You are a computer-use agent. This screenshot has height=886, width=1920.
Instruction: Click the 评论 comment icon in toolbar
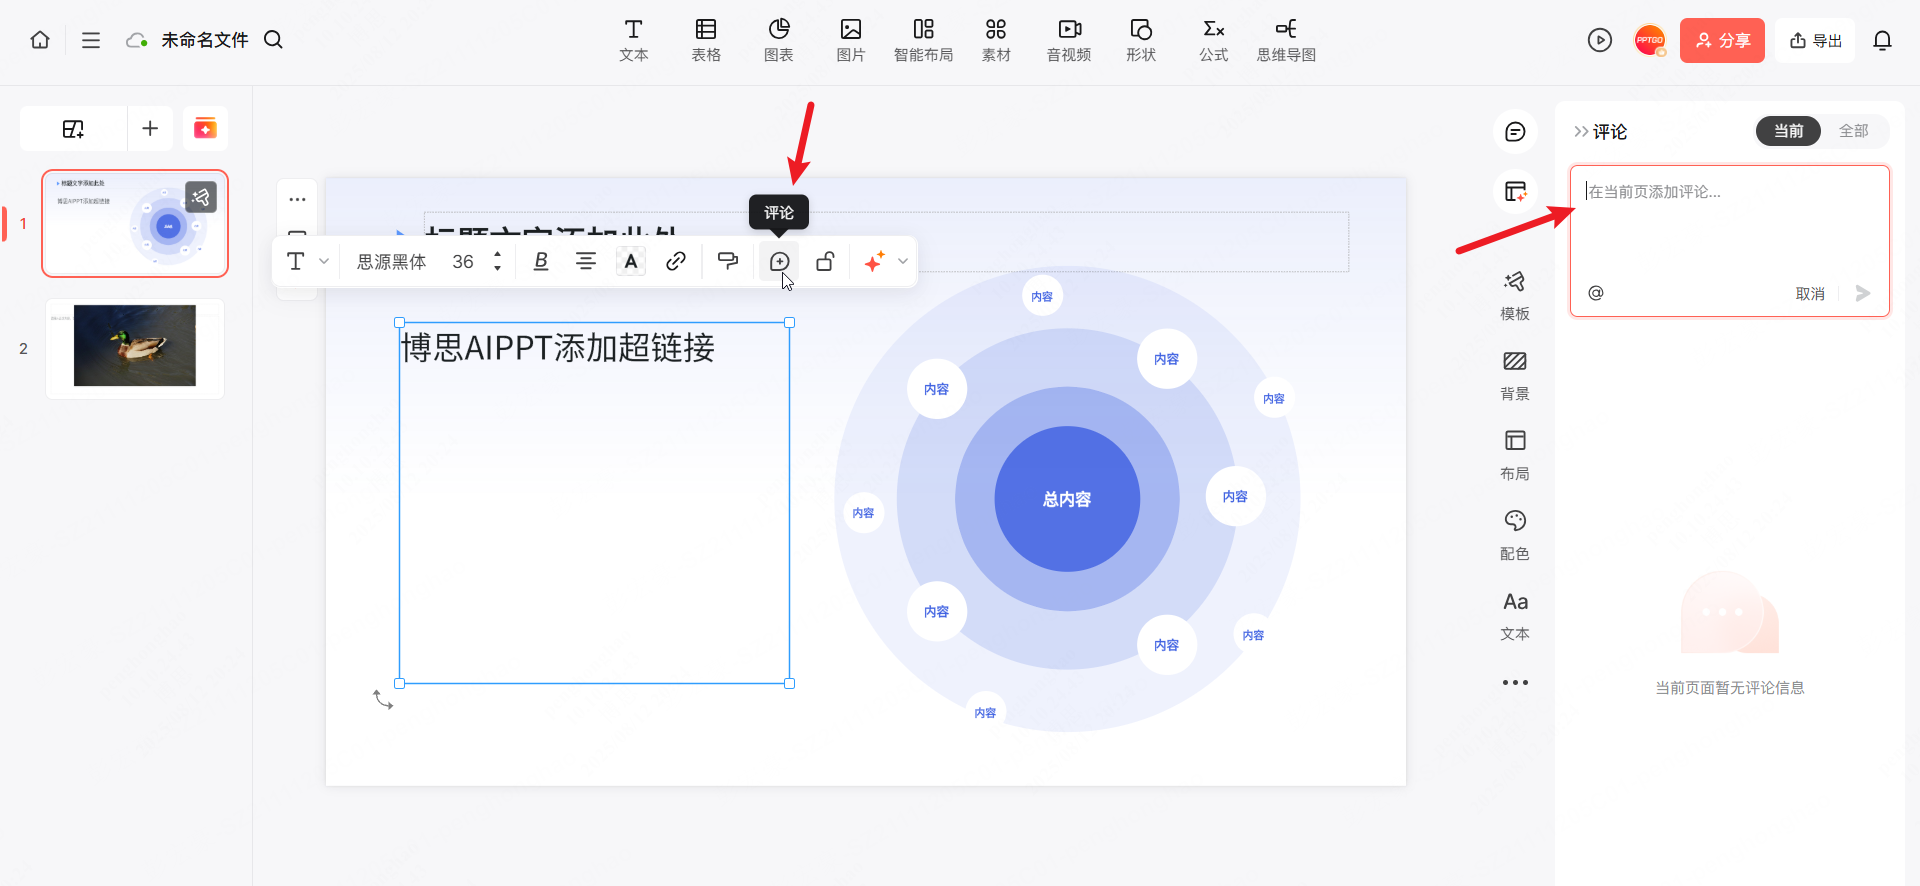779,261
